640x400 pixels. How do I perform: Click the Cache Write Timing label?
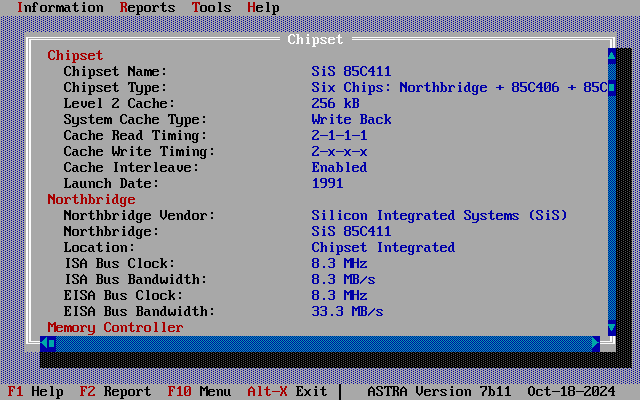[139, 151]
